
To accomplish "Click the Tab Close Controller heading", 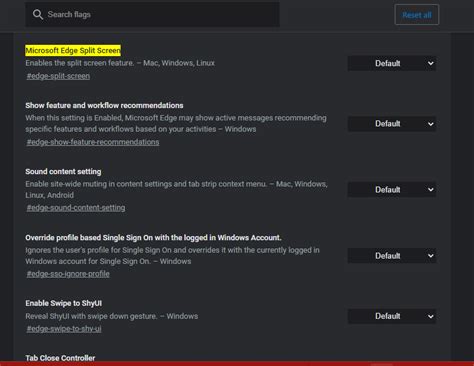I will pyautogui.click(x=60, y=358).
